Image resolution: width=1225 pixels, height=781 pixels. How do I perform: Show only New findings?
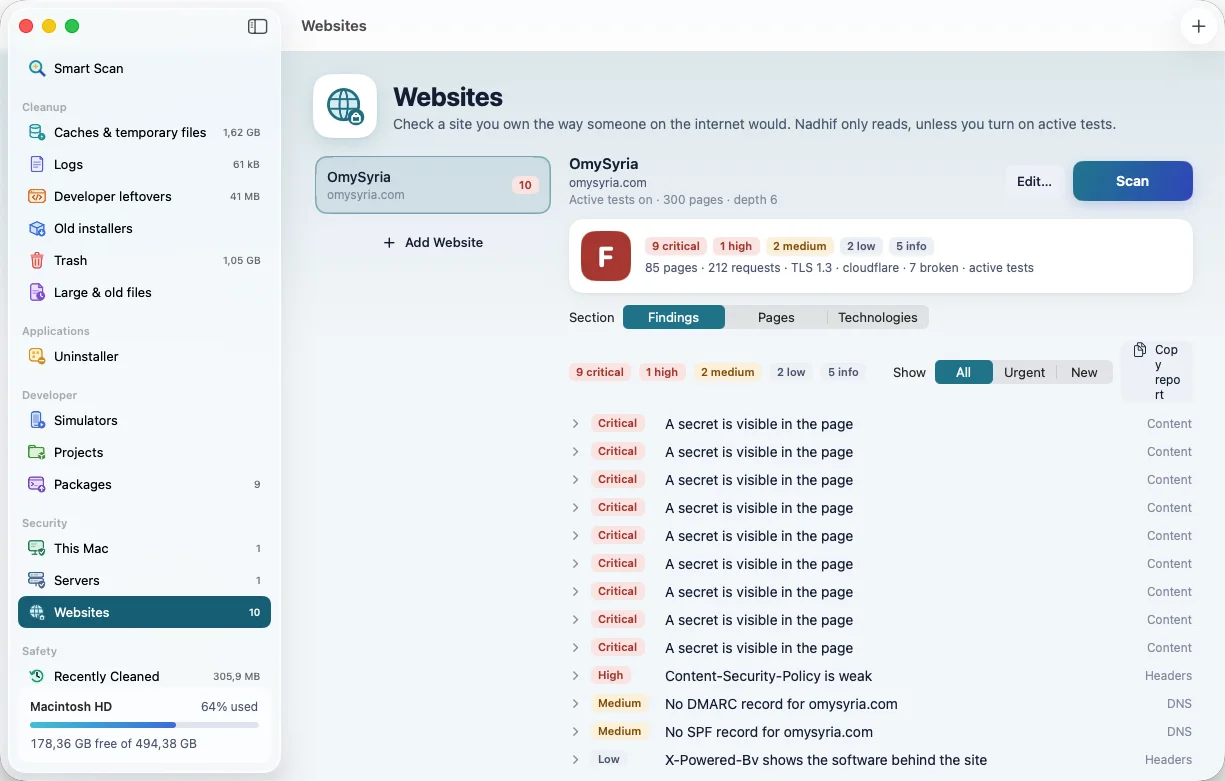(x=1084, y=372)
